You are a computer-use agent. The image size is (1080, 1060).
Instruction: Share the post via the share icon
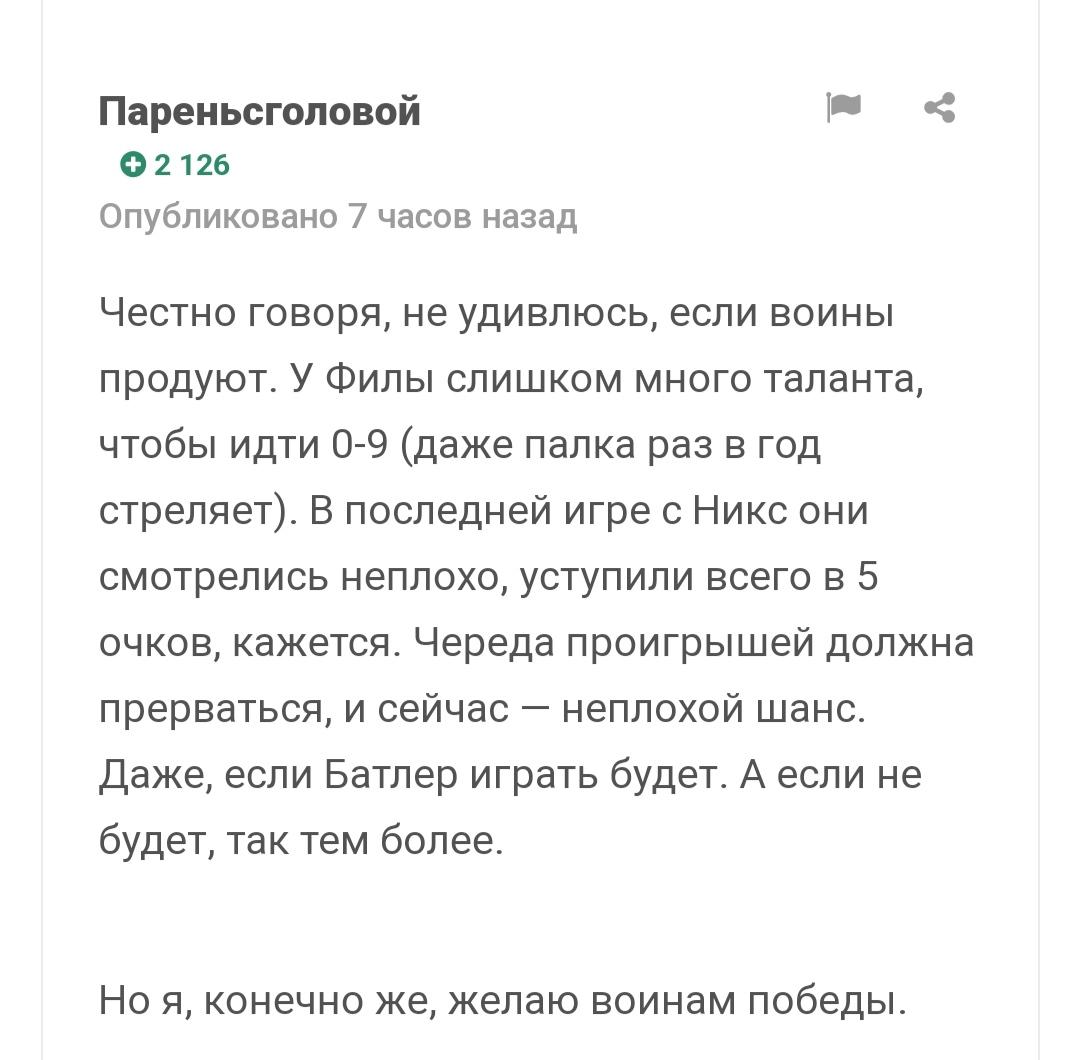939,107
